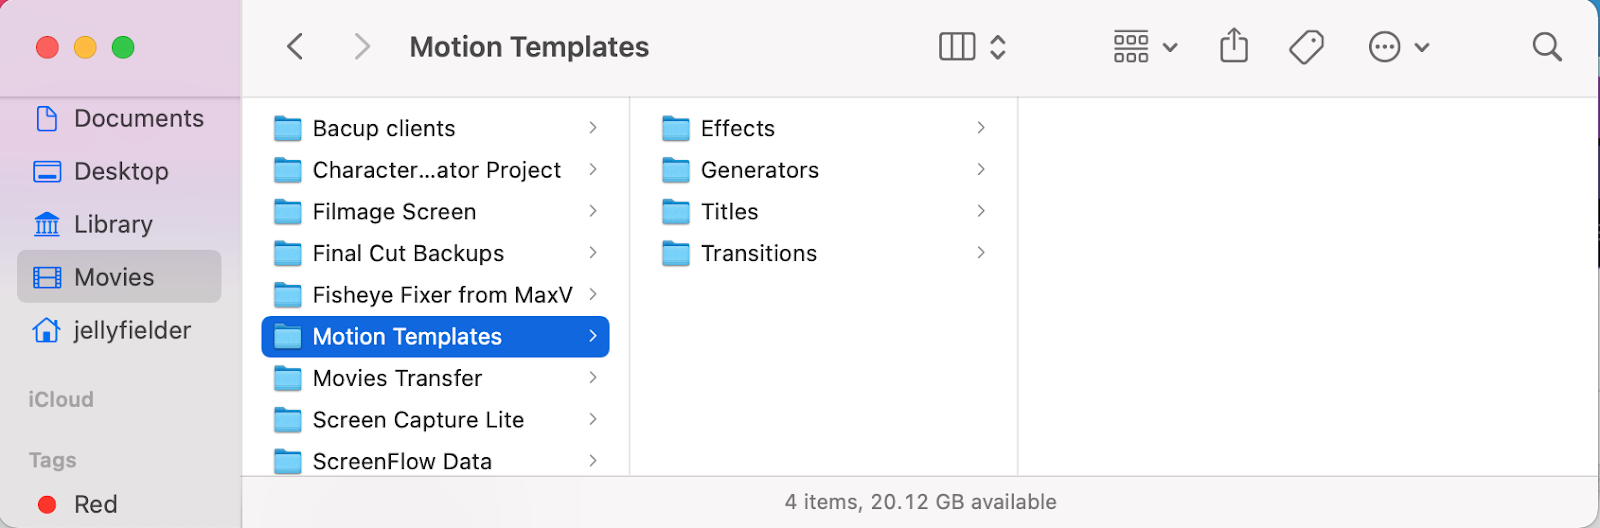Open the jellyfielder home folder
The width and height of the screenshot is (1600, 528).
point(132,331)
